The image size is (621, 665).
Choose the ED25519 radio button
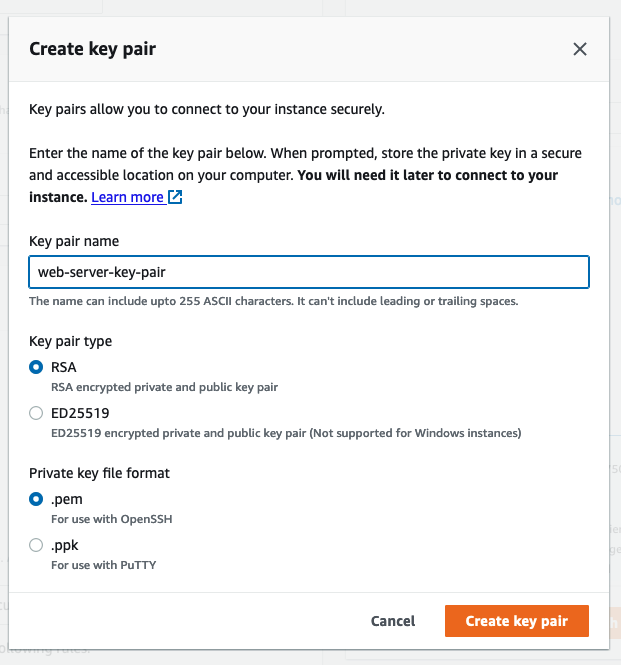(36, 412)
